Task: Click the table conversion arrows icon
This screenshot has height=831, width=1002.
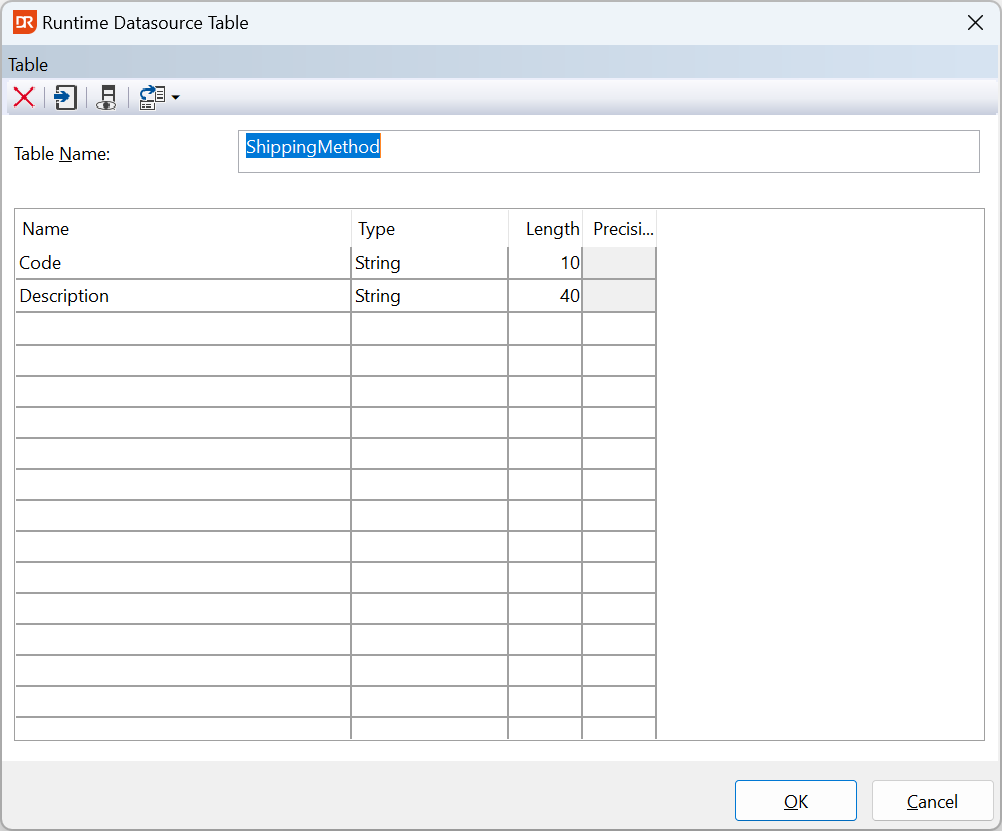Action: (x=152, y=98)
